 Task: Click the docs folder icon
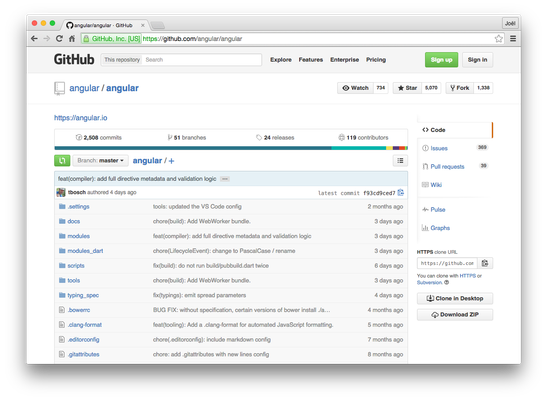coord(62,221)
